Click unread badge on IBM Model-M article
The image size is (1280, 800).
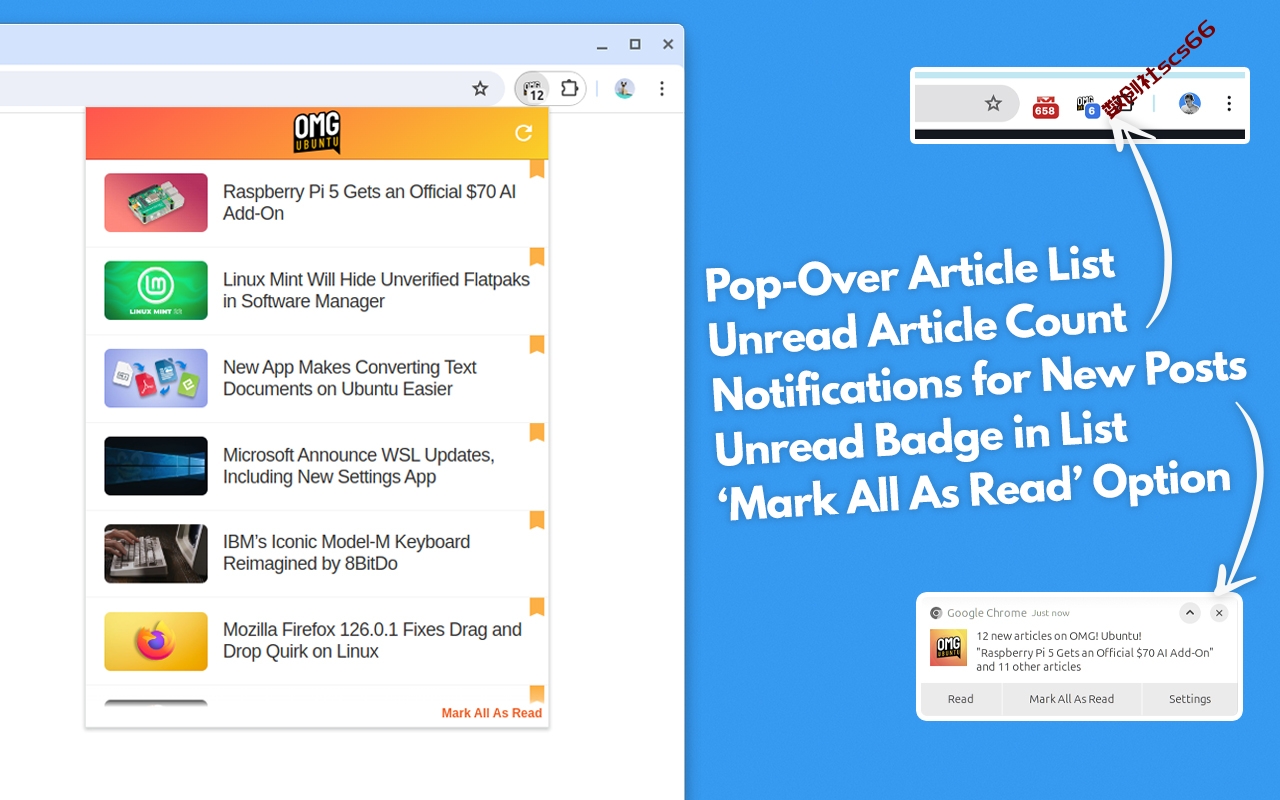point(537,520)
